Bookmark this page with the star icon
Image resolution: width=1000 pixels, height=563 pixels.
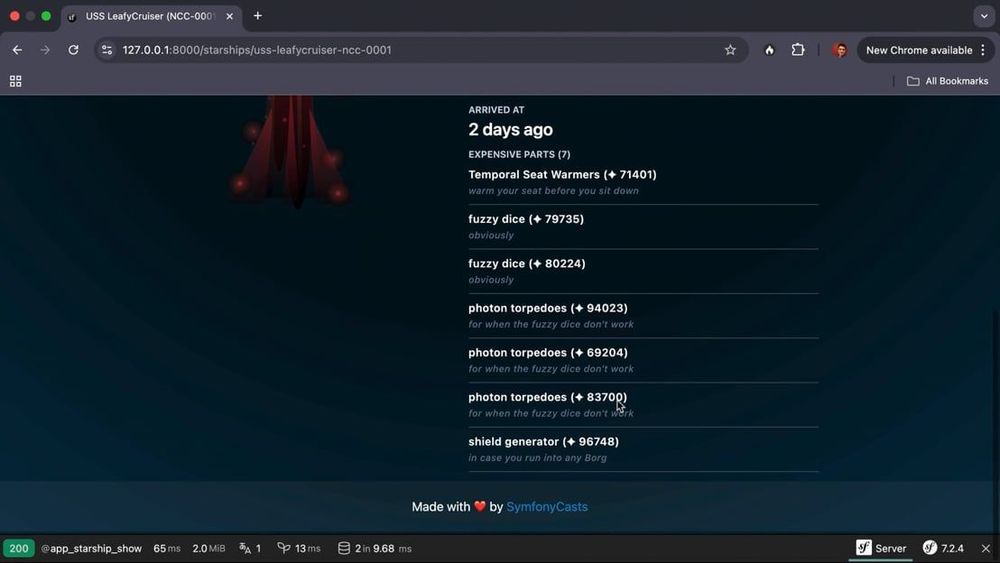[x=730, y=50]
